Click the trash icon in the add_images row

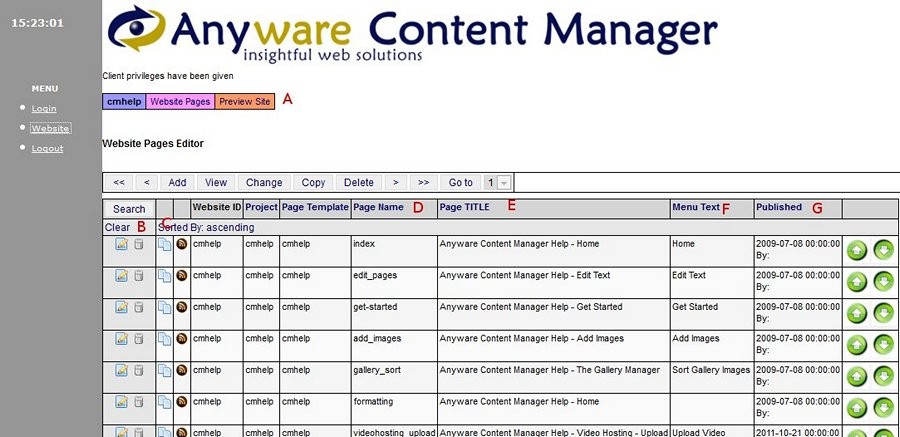click(138, 339)
